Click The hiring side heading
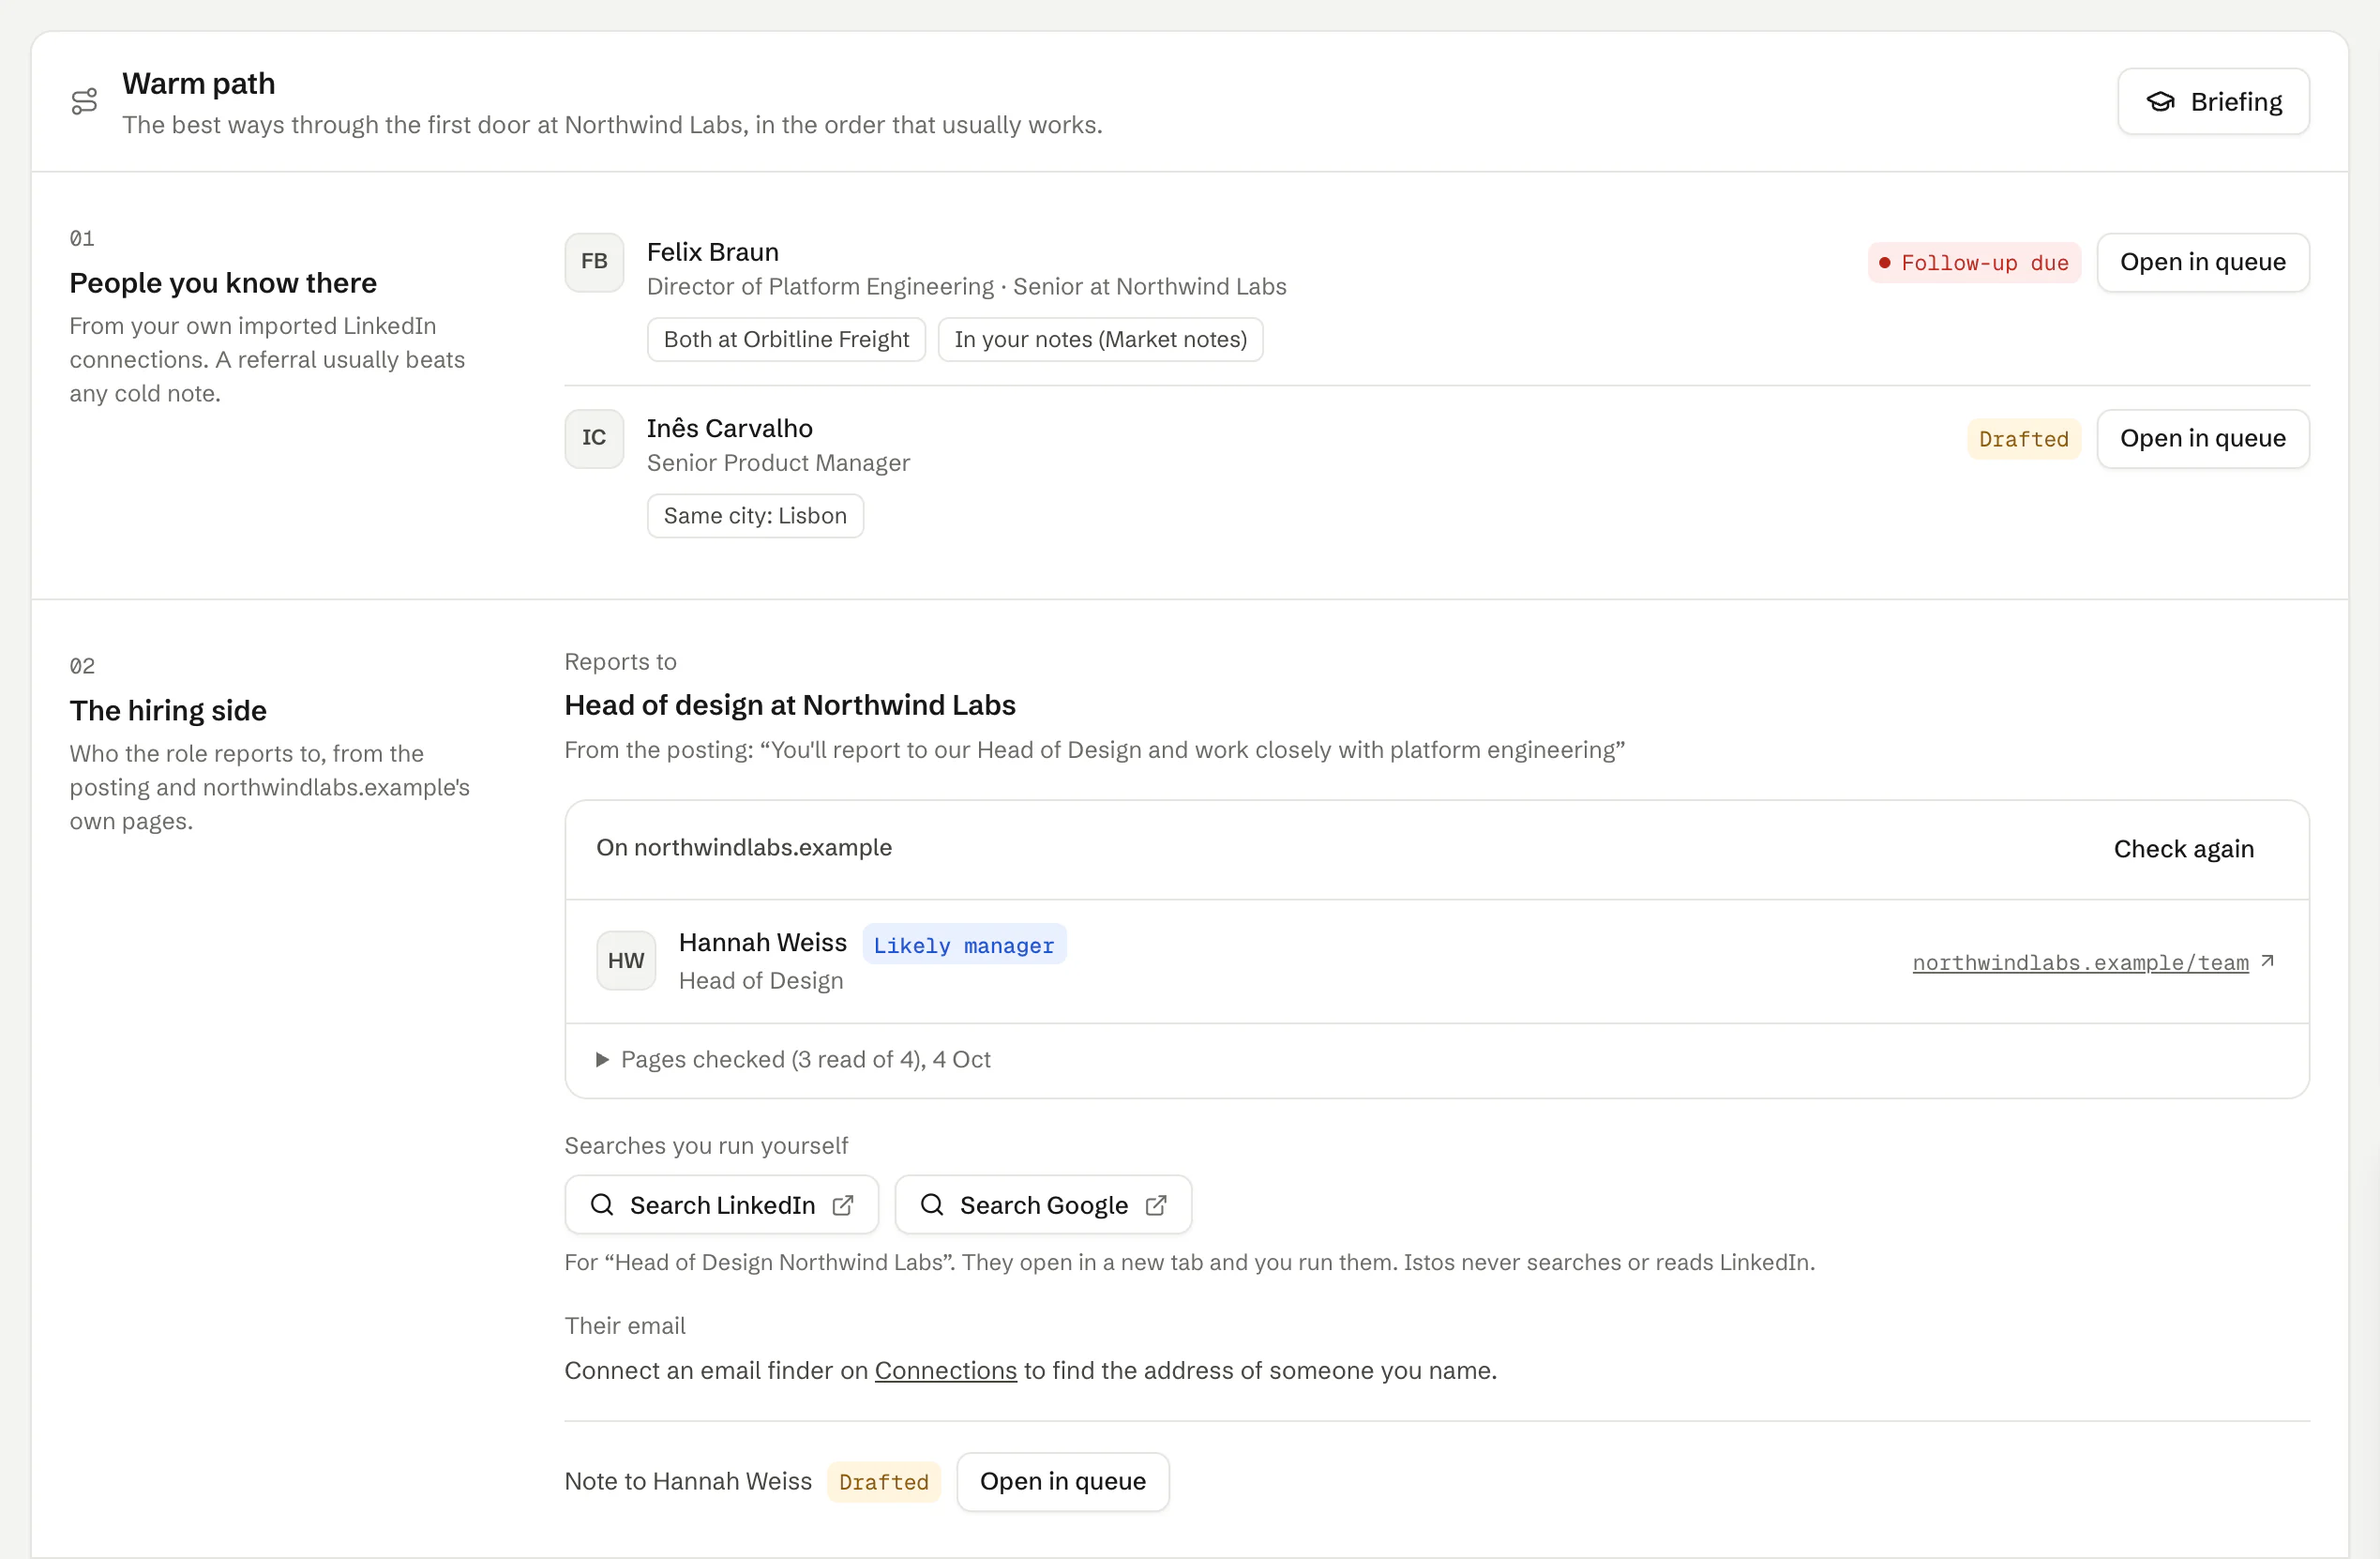This screenshot has height=1559, width=2380. pos(168,710)
